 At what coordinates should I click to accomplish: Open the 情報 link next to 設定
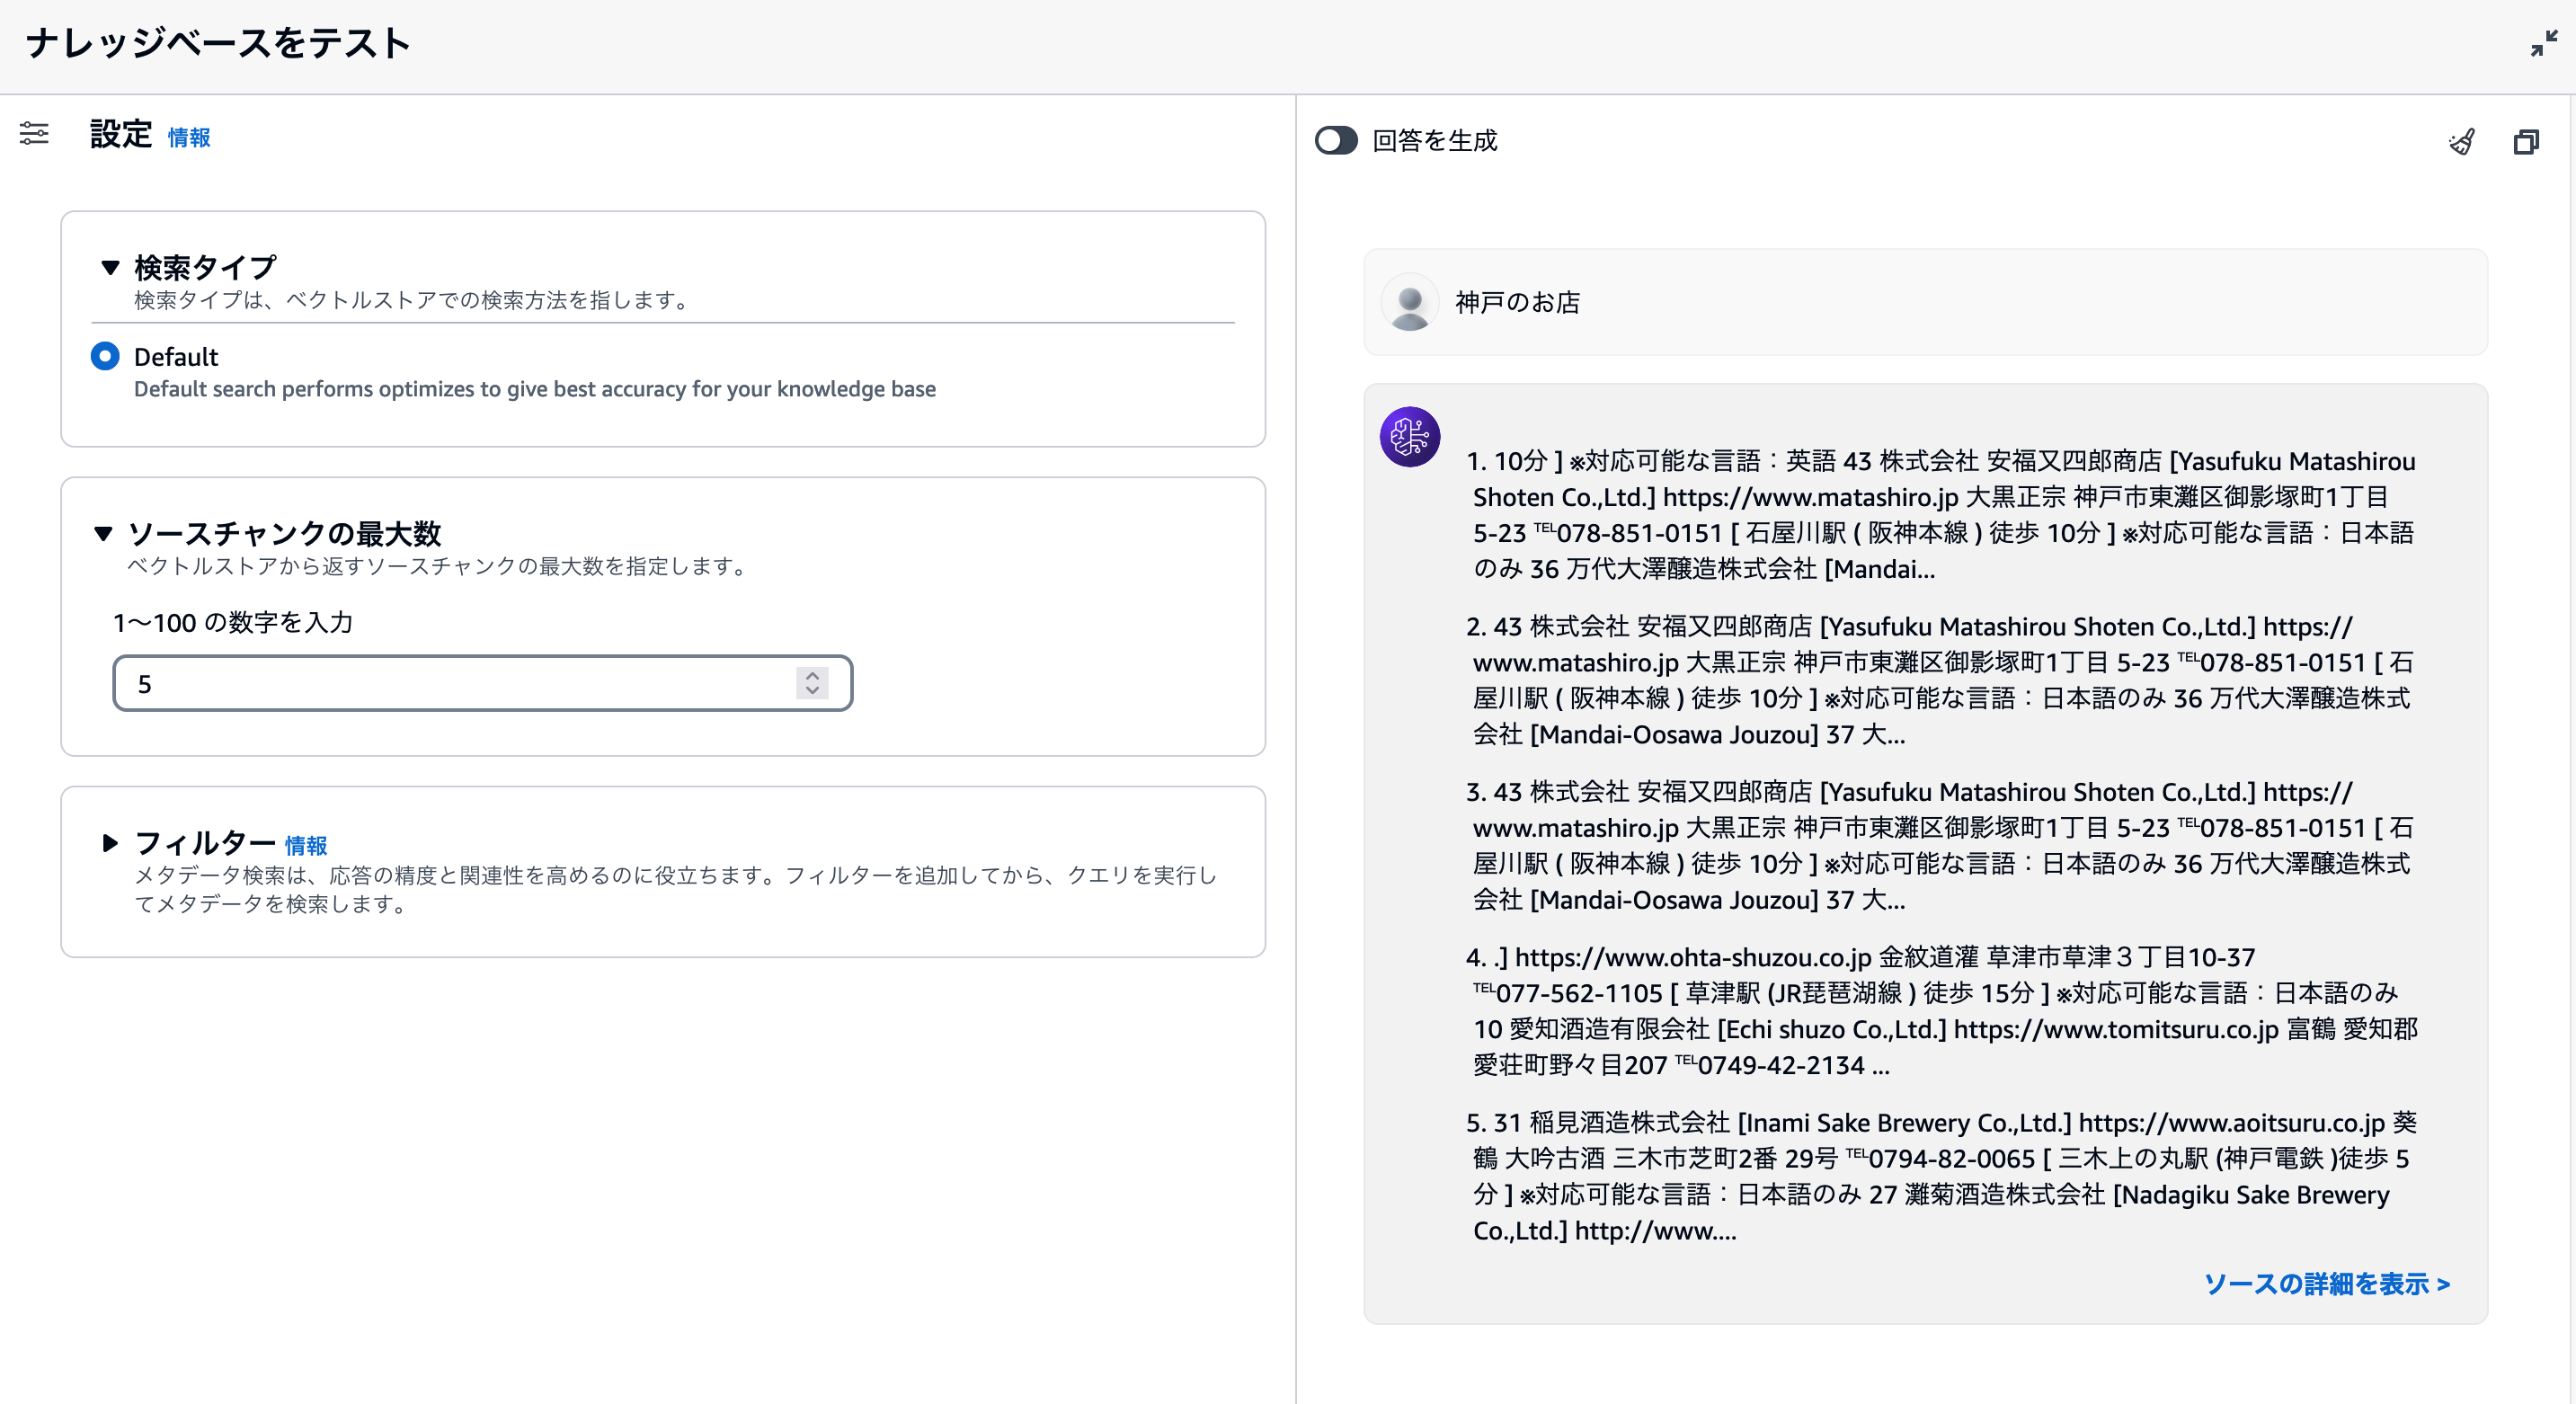click(x=189, y=139)
